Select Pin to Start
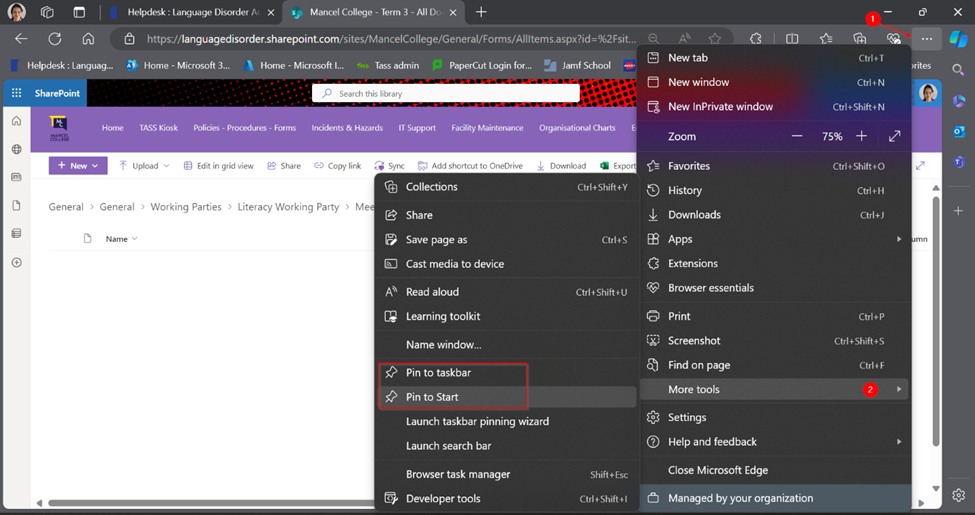Screen dimensions: 975x515 tap(432, 397)
